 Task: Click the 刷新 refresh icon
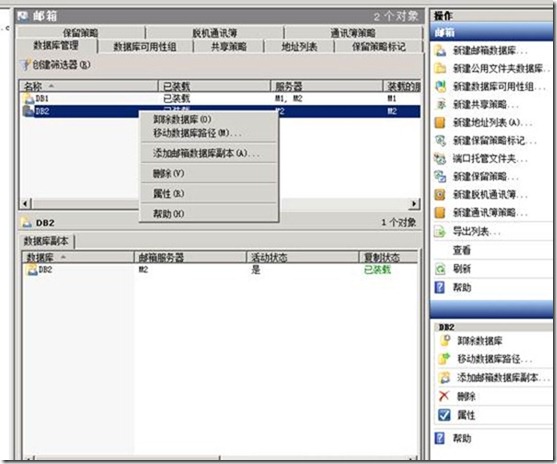440,269
